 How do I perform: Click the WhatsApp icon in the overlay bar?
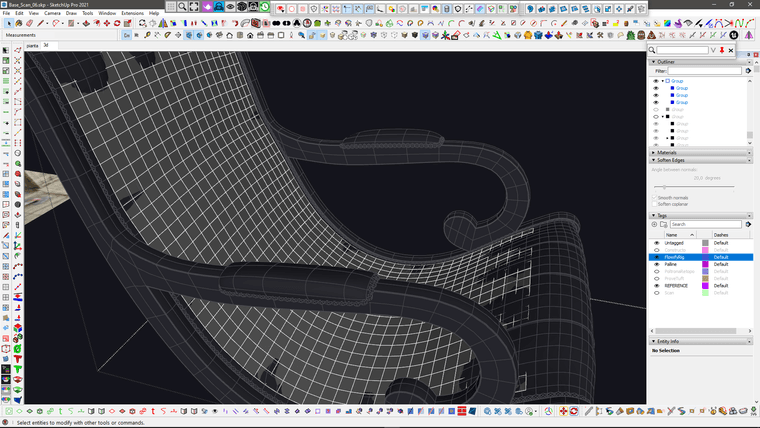tap(265, 7)
